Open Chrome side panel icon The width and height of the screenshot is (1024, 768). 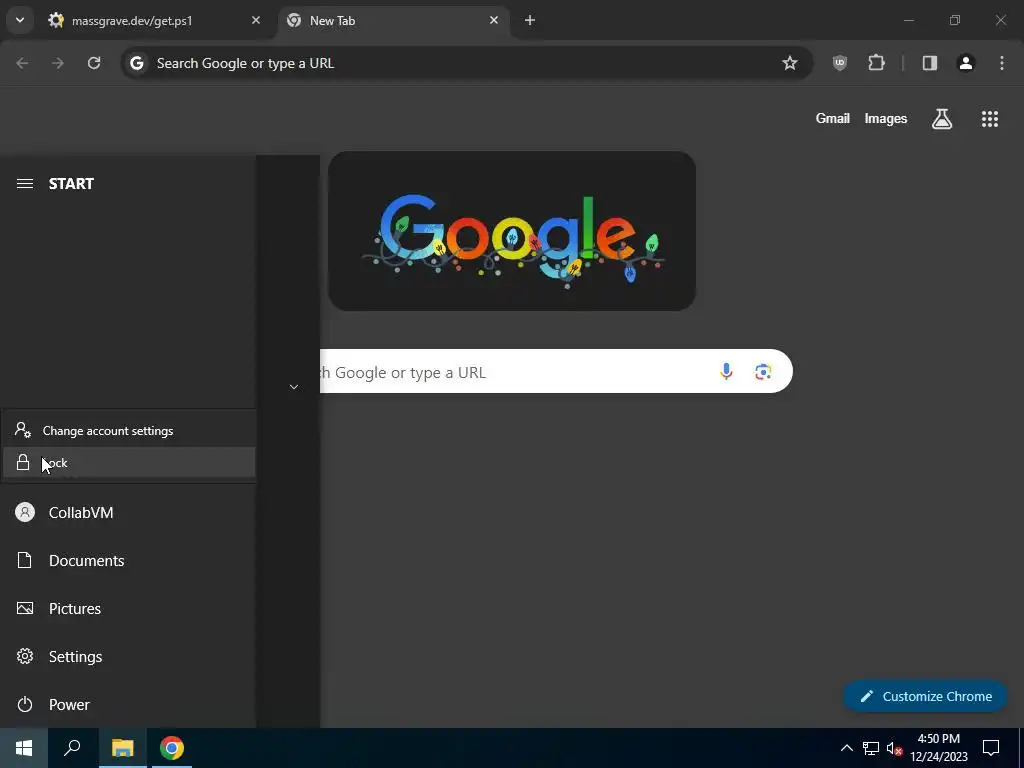[x=930, y=63]
